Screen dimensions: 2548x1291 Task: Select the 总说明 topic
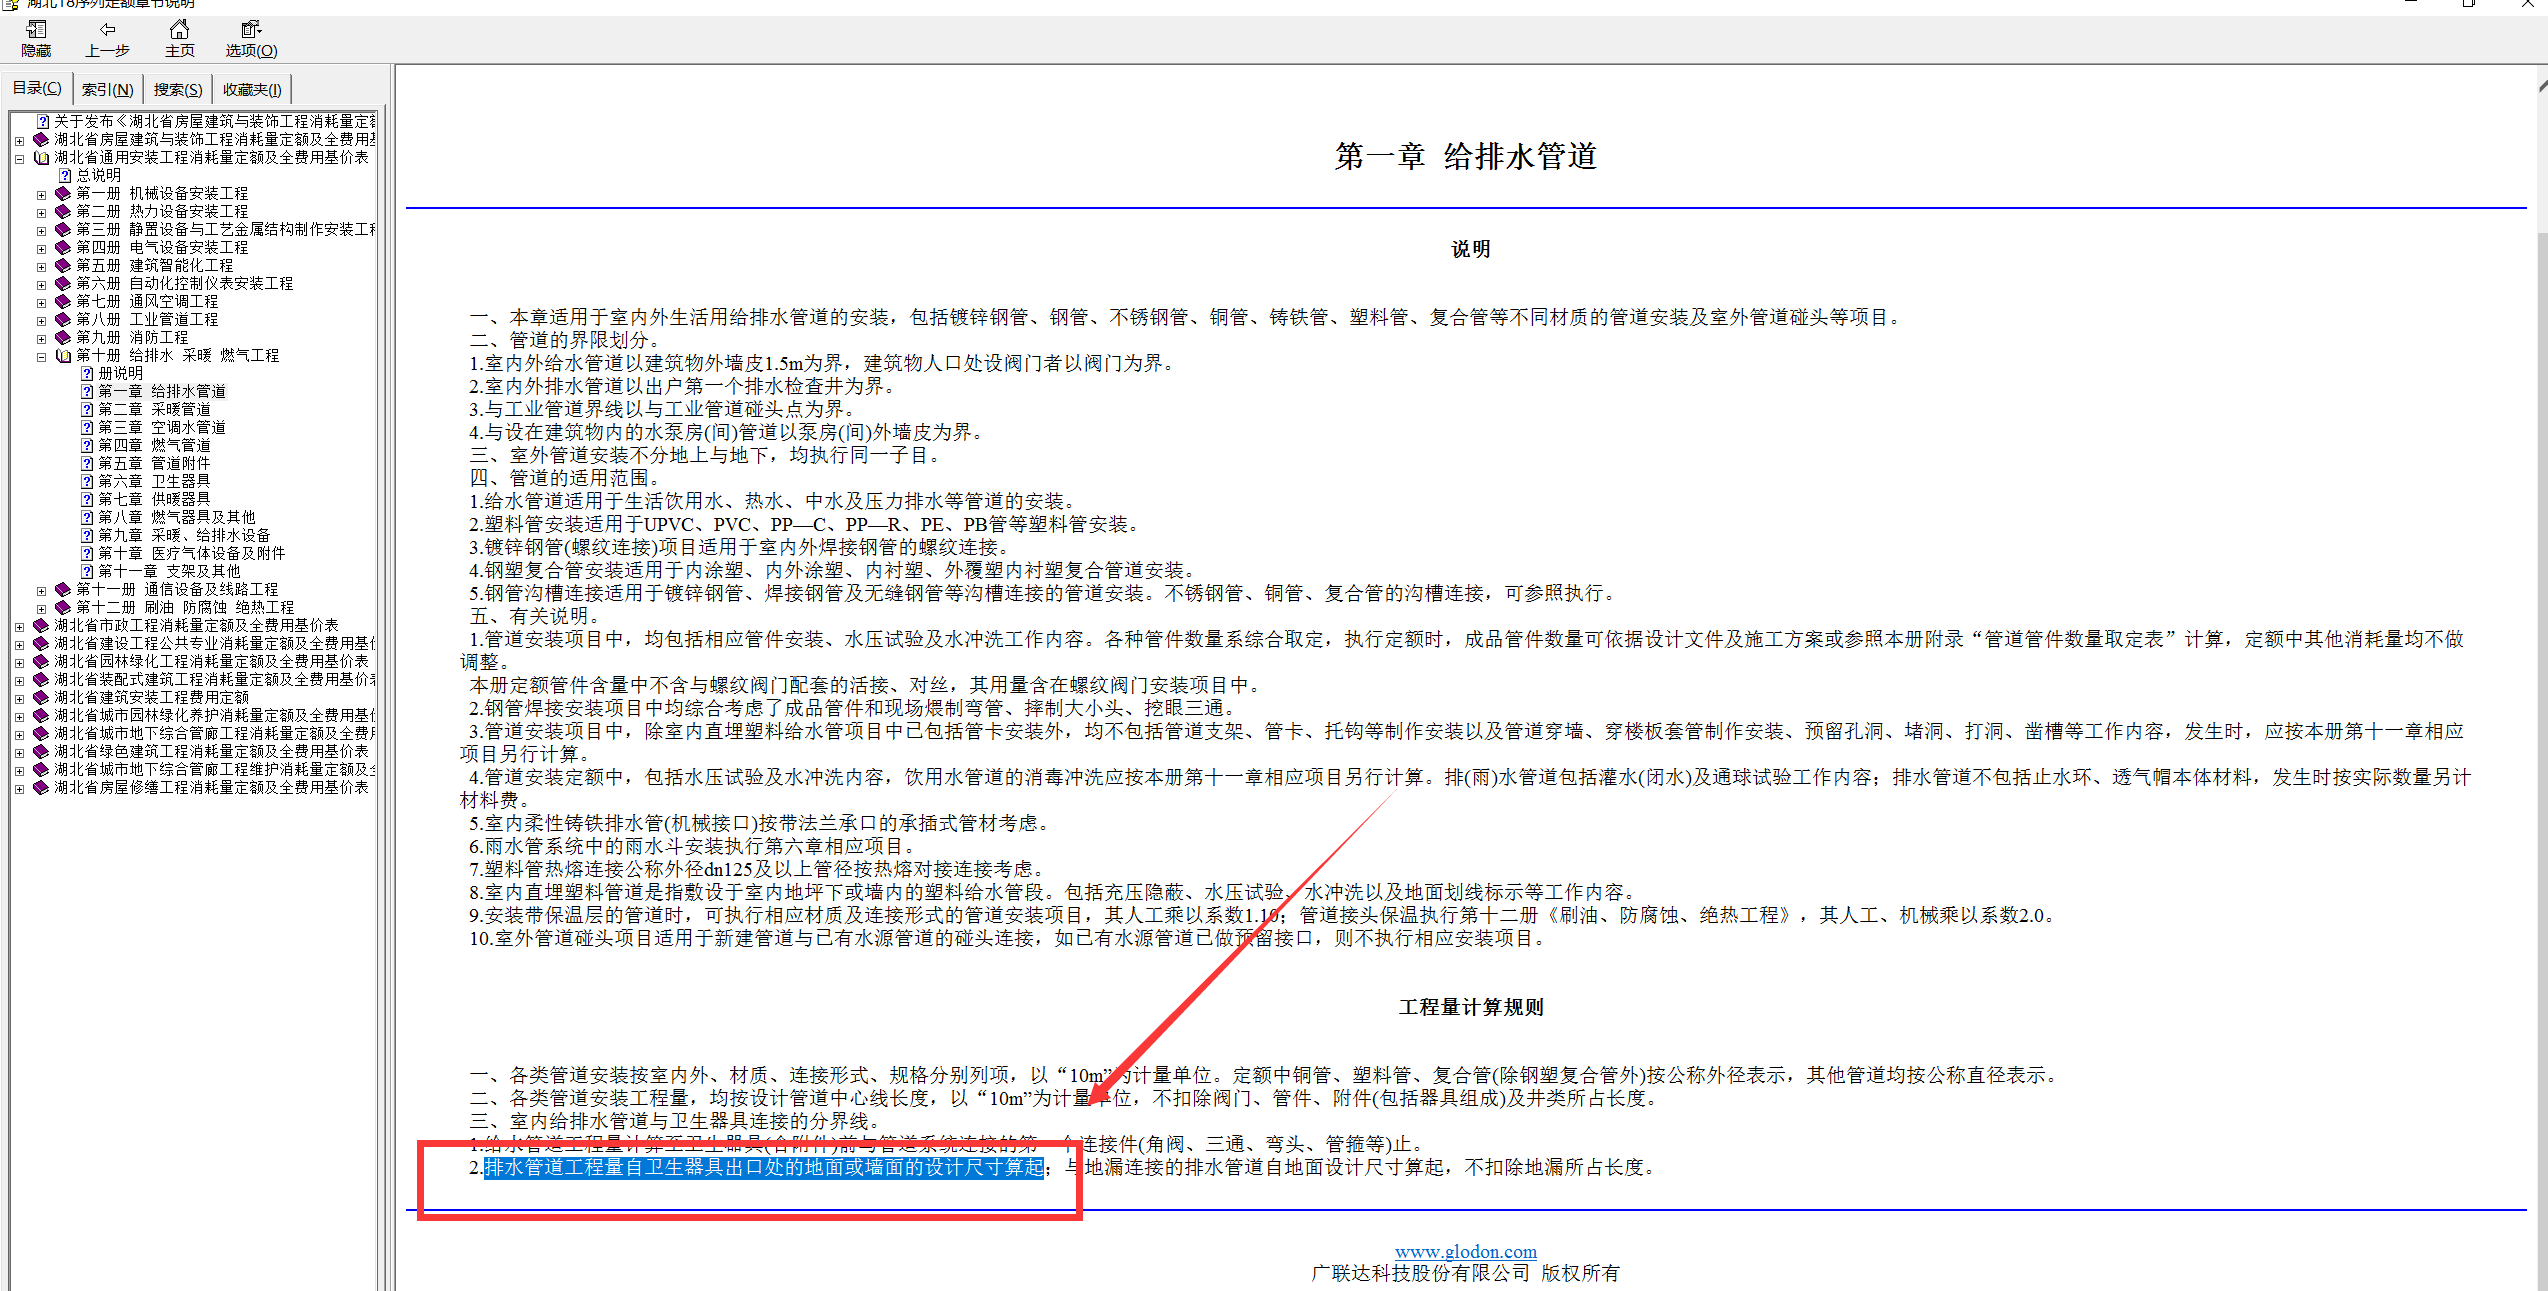98,175
